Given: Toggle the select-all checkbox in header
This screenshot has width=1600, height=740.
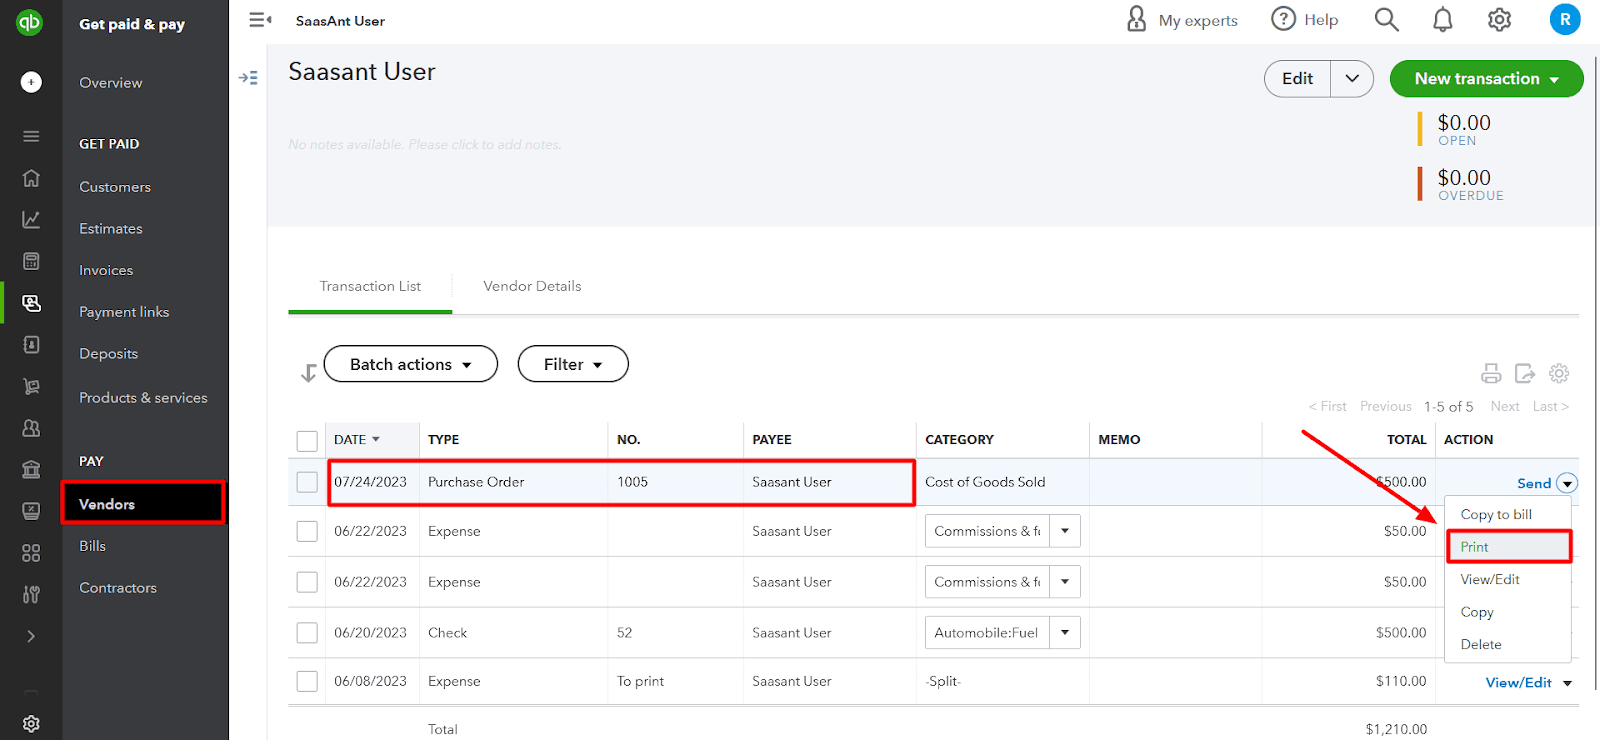Looking at the screenshot, I should (x=307, y=440).
